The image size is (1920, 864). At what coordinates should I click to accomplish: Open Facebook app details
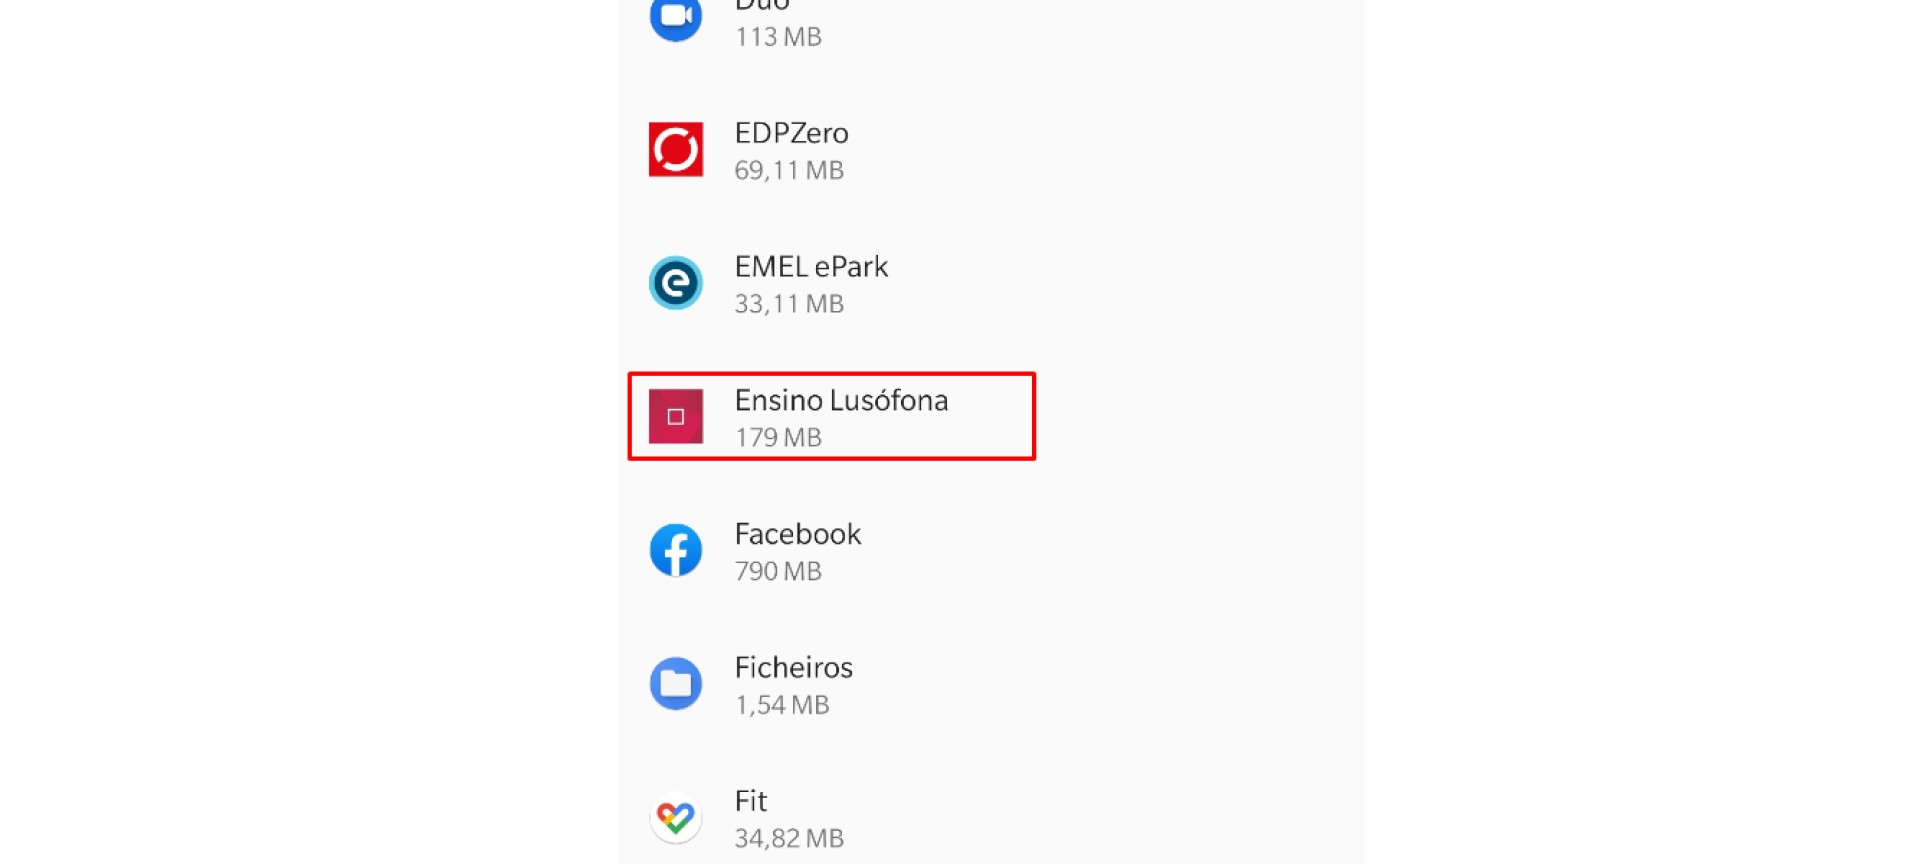990,551
